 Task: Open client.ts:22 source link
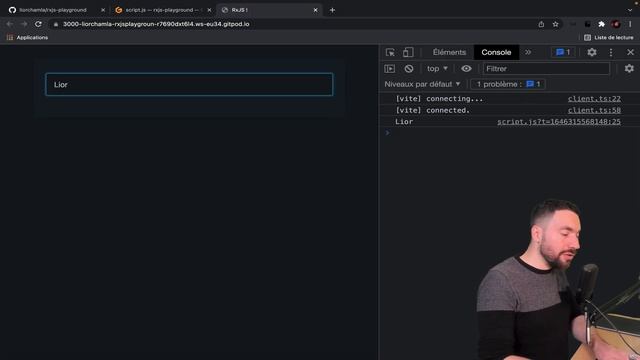(x=594, y=99)
